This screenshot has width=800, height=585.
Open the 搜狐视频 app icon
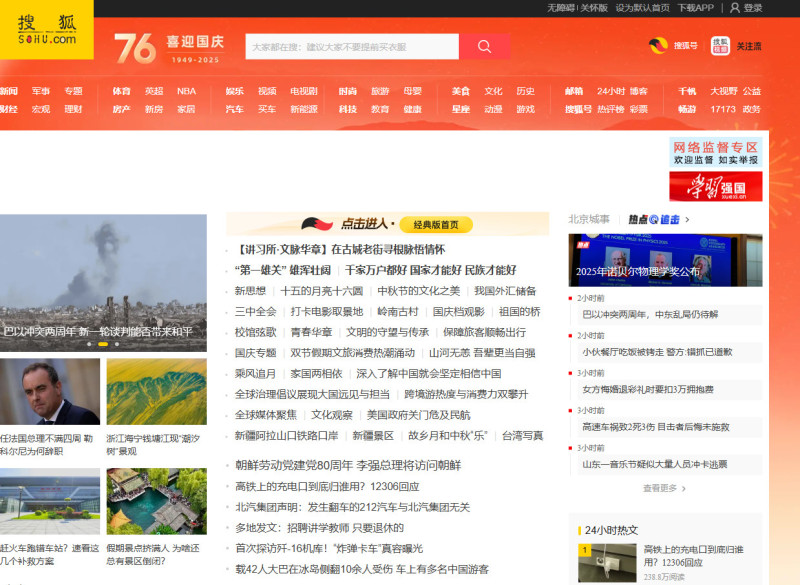coord(720,45)
